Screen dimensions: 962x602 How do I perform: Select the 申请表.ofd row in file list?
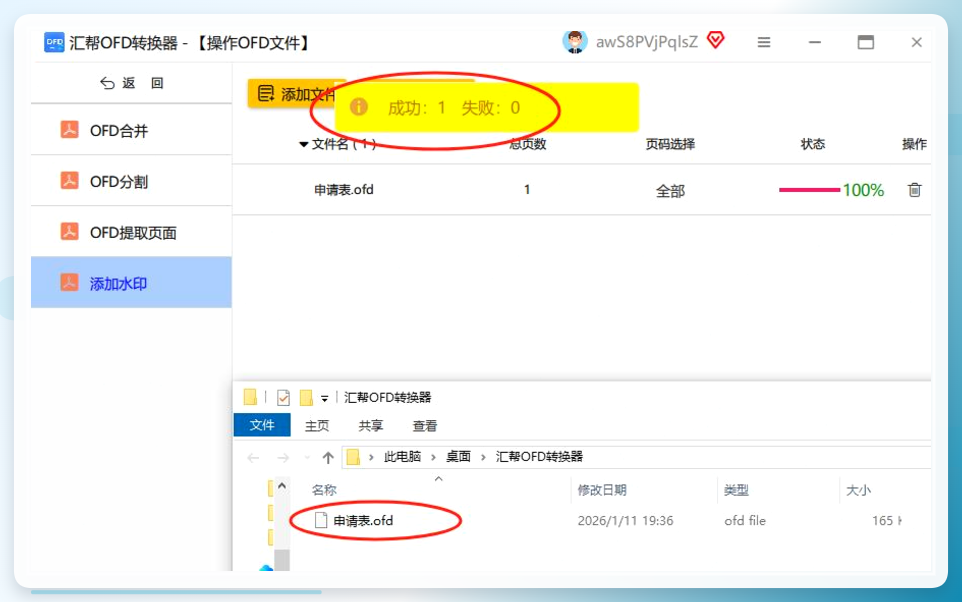[582, 190]
